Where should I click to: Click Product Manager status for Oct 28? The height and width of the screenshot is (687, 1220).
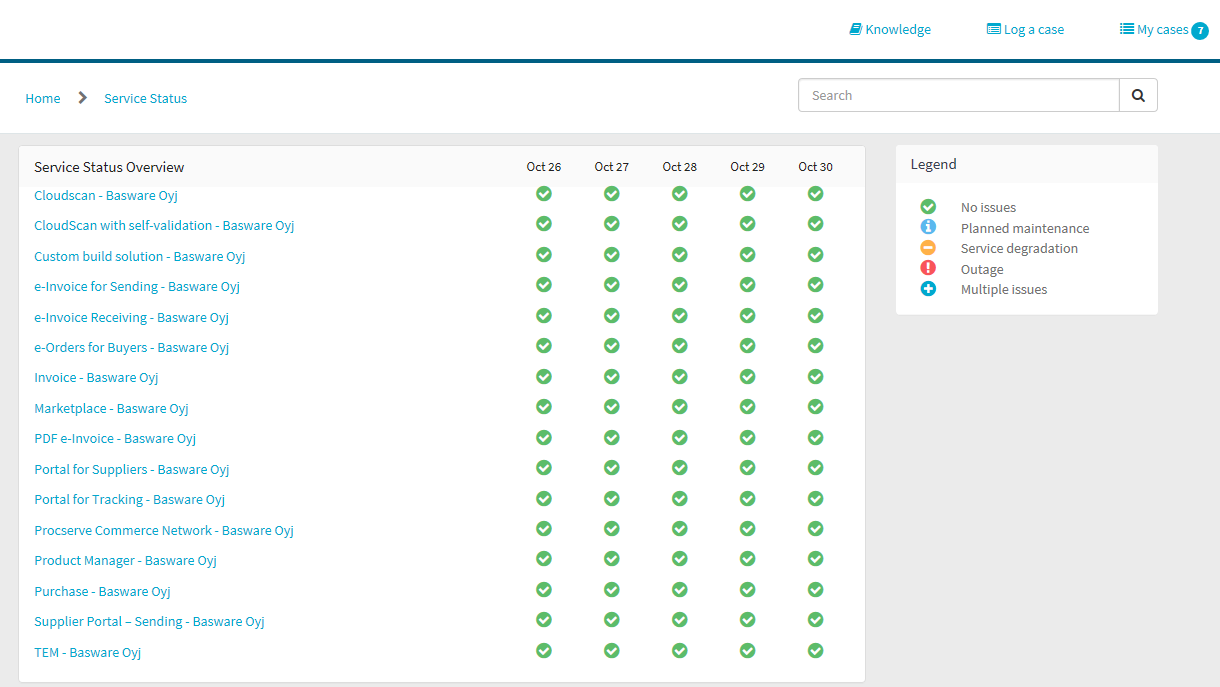680,559
